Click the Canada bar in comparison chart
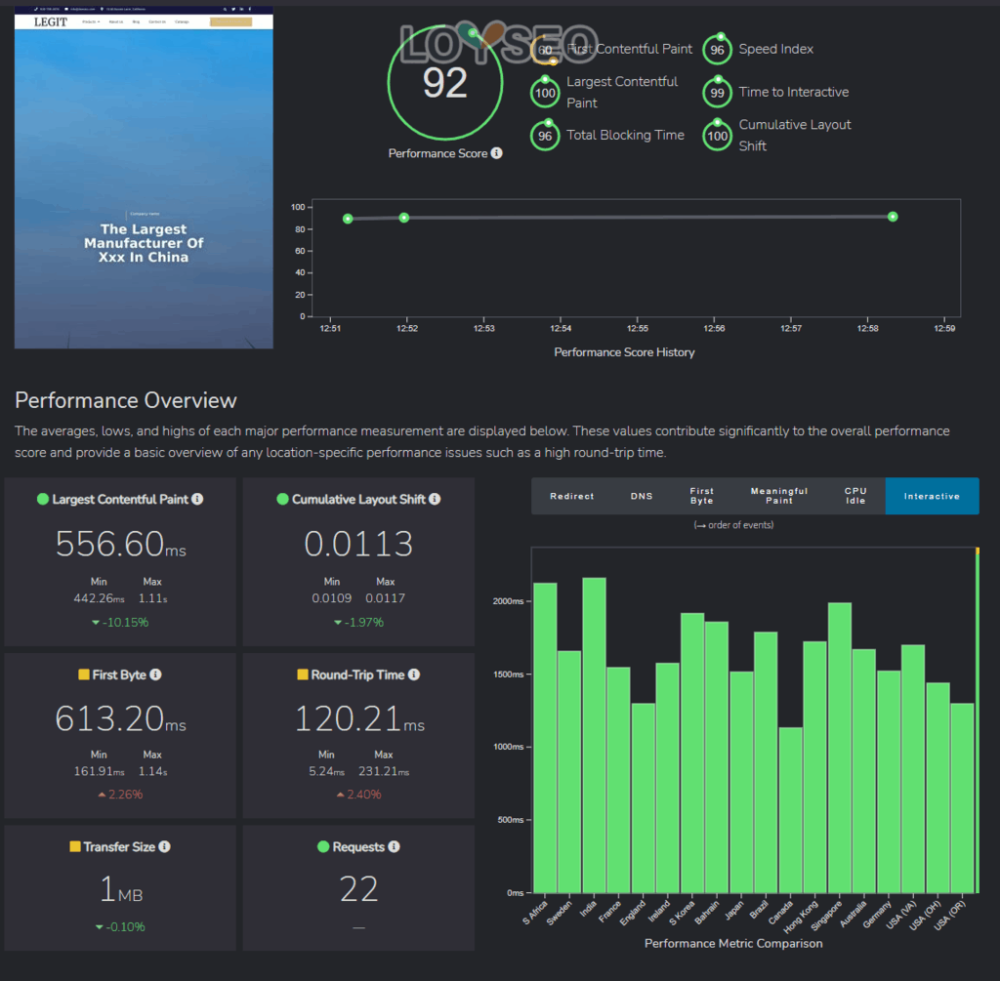 point(791,810)
